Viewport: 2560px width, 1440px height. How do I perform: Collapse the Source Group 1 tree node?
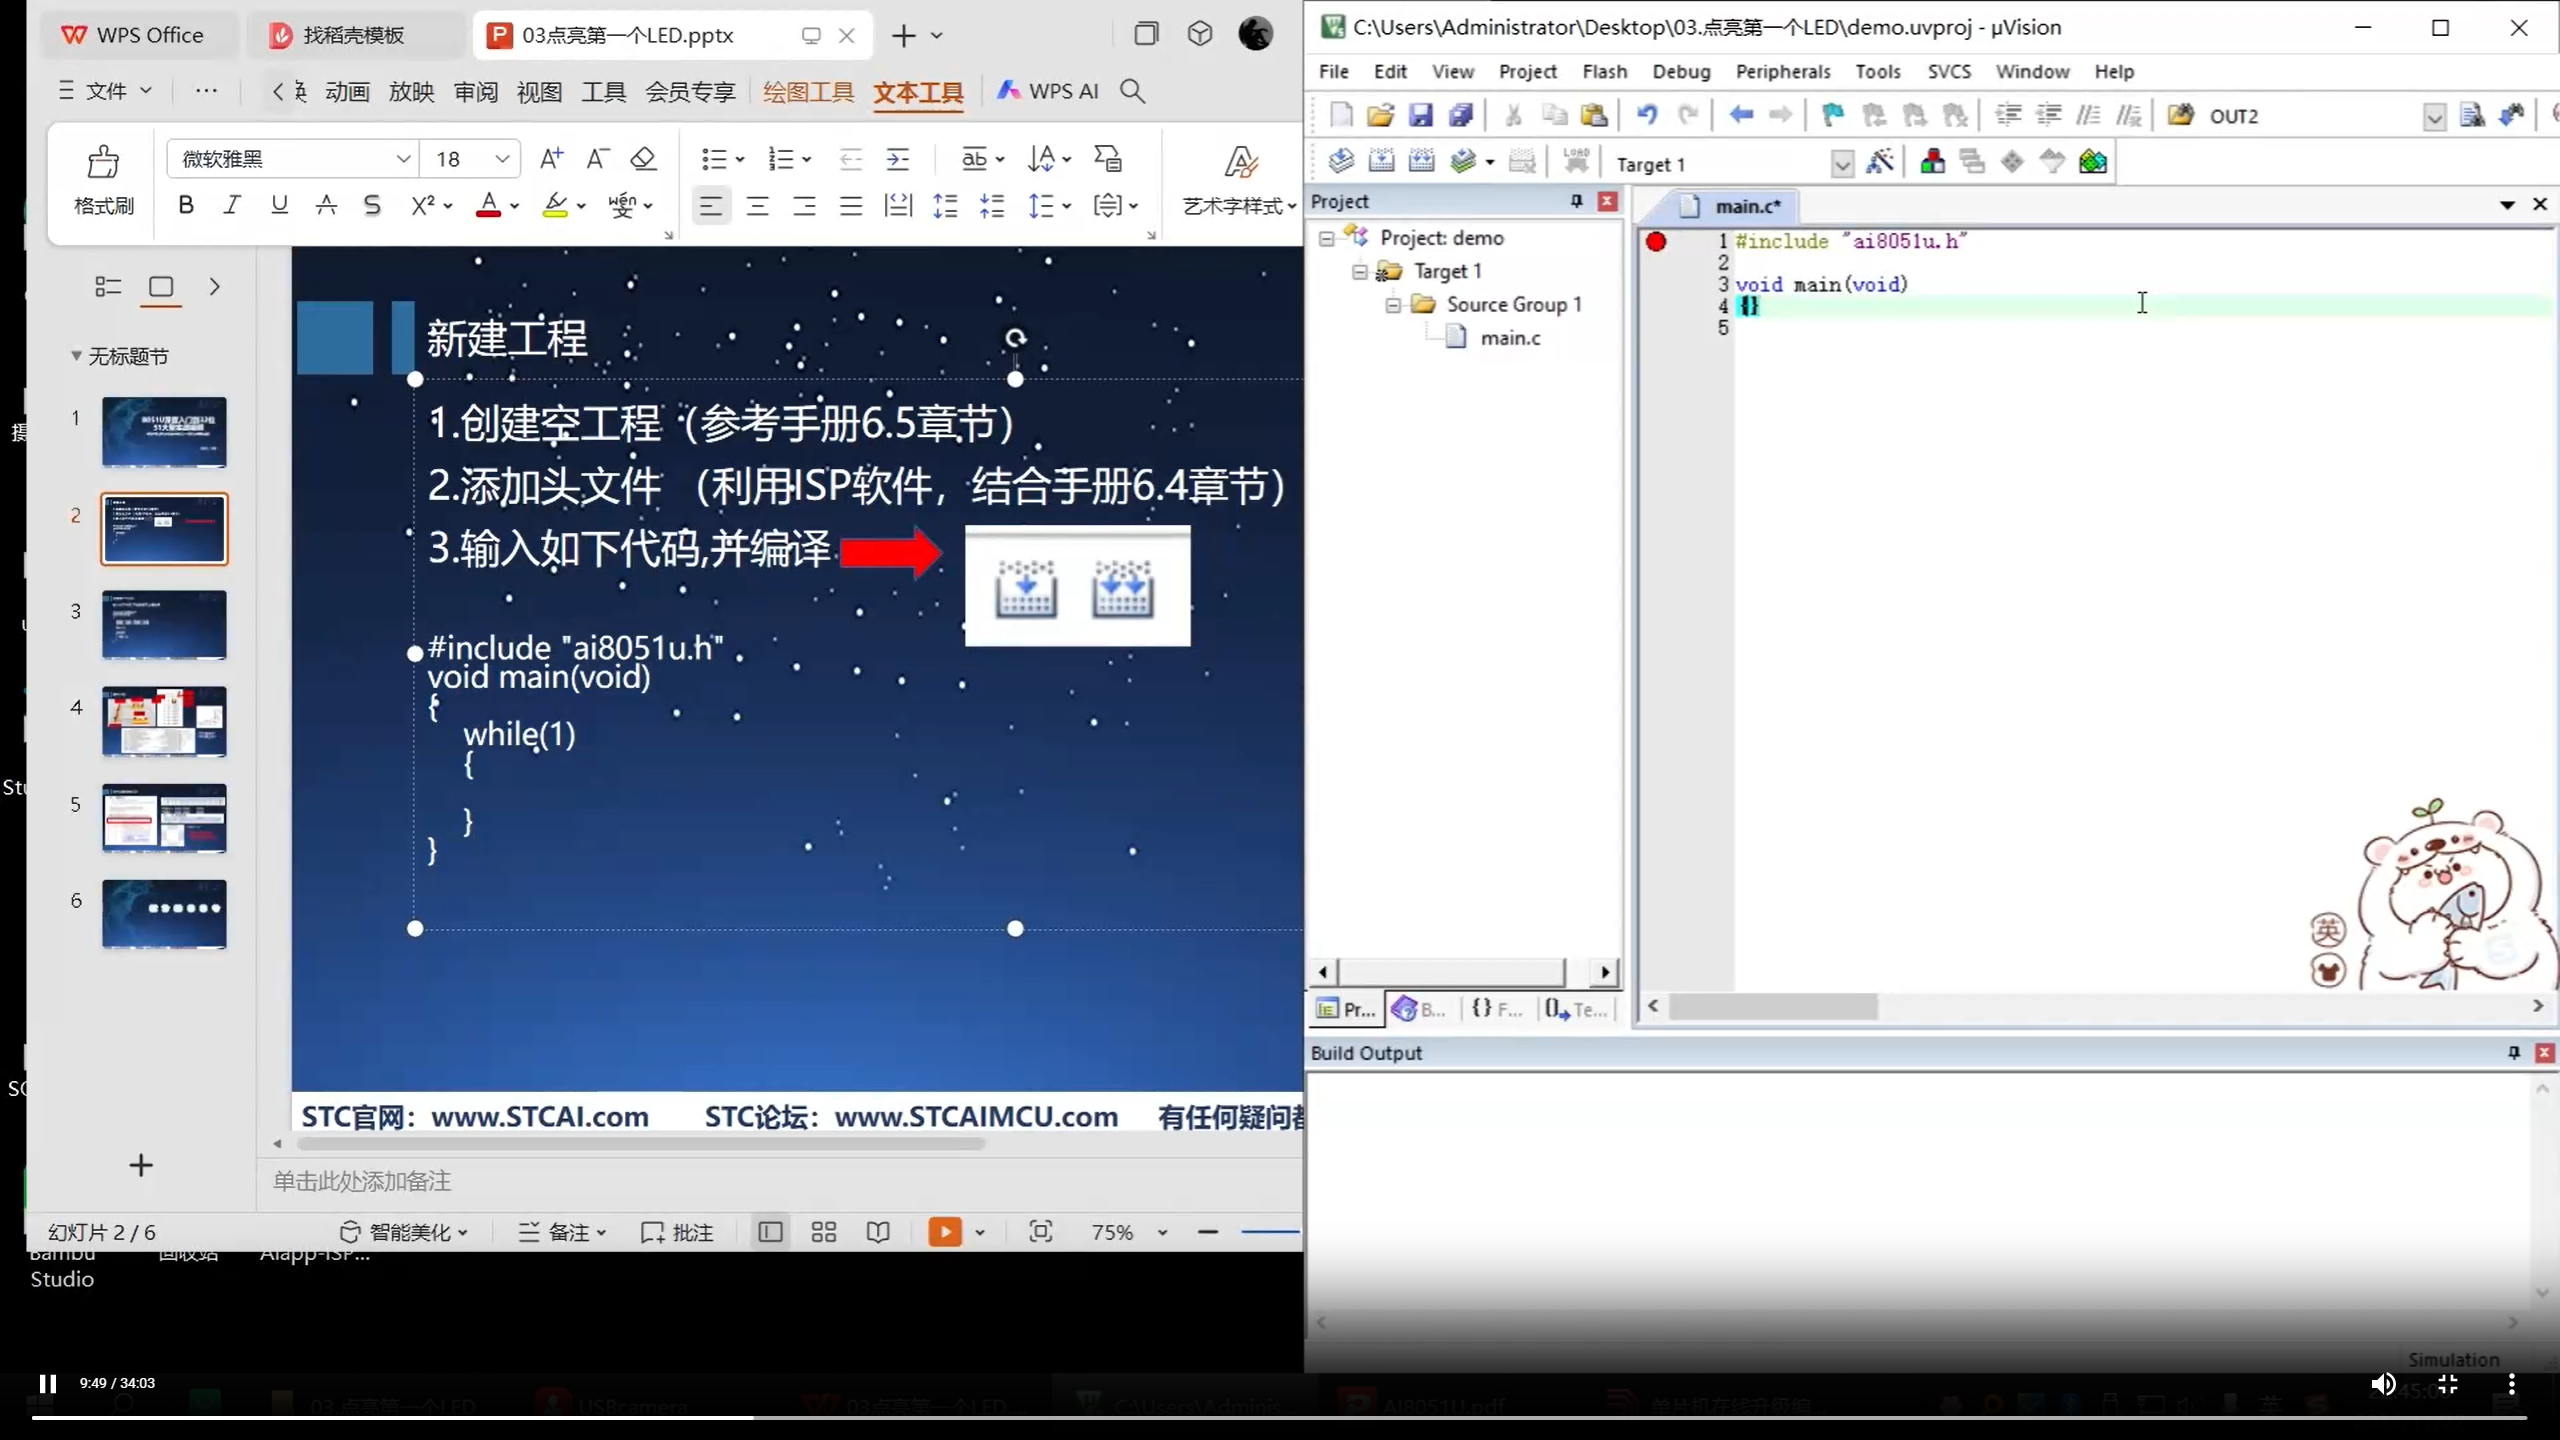tap(1392, 305)
